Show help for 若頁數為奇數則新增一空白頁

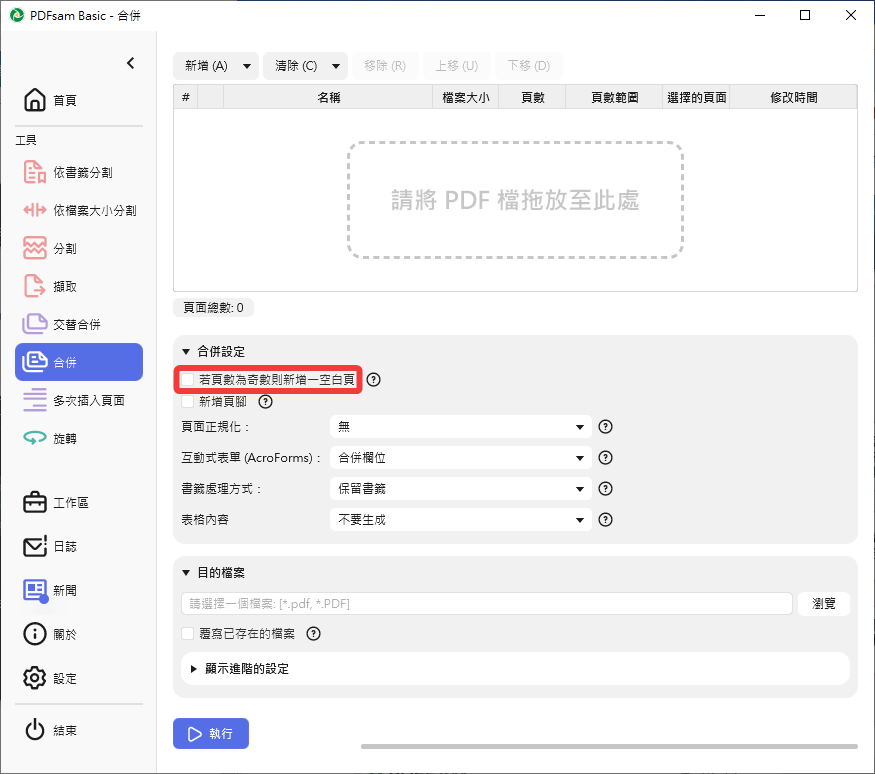[x=373, y=379]
